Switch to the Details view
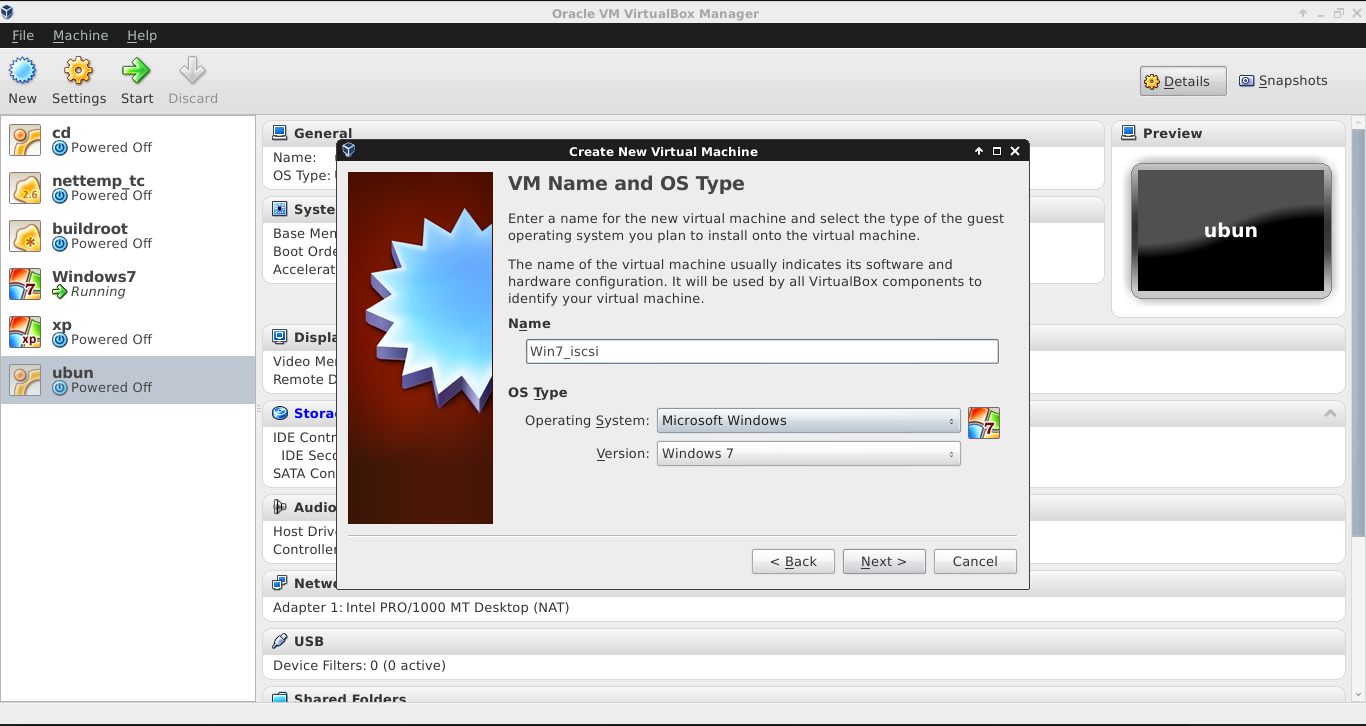1366x726 pixels. pyautogui.click(x=1183, y=81)
